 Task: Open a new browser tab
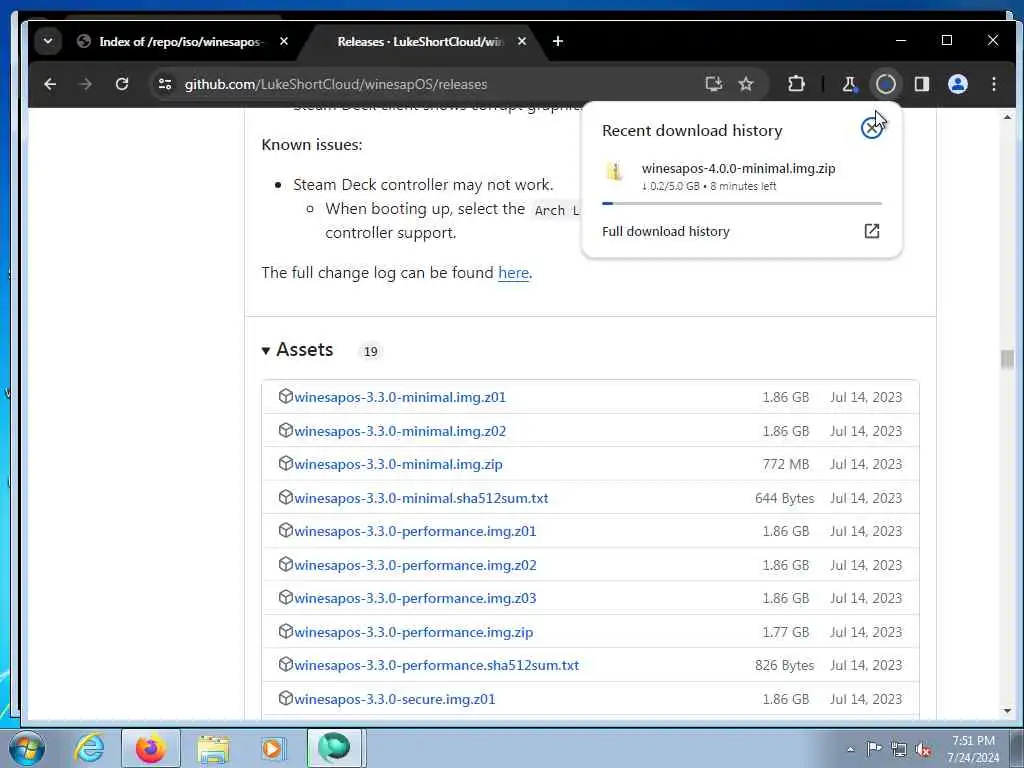coord(558,41)
